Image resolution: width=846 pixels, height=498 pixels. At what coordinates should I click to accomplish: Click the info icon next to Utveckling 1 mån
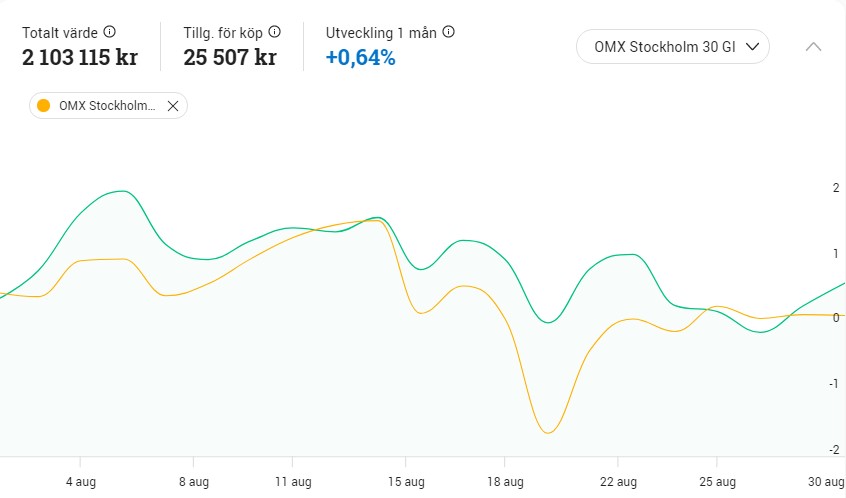coord(449,32)
